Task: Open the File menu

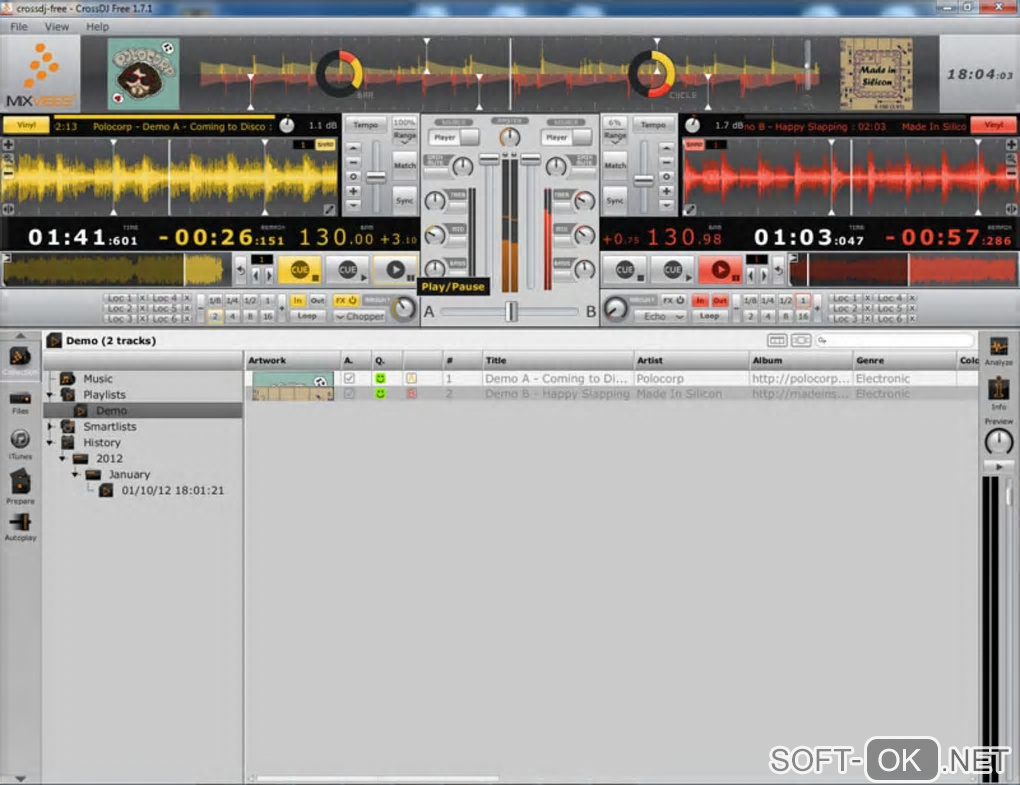Action: [x=19, y=27]
